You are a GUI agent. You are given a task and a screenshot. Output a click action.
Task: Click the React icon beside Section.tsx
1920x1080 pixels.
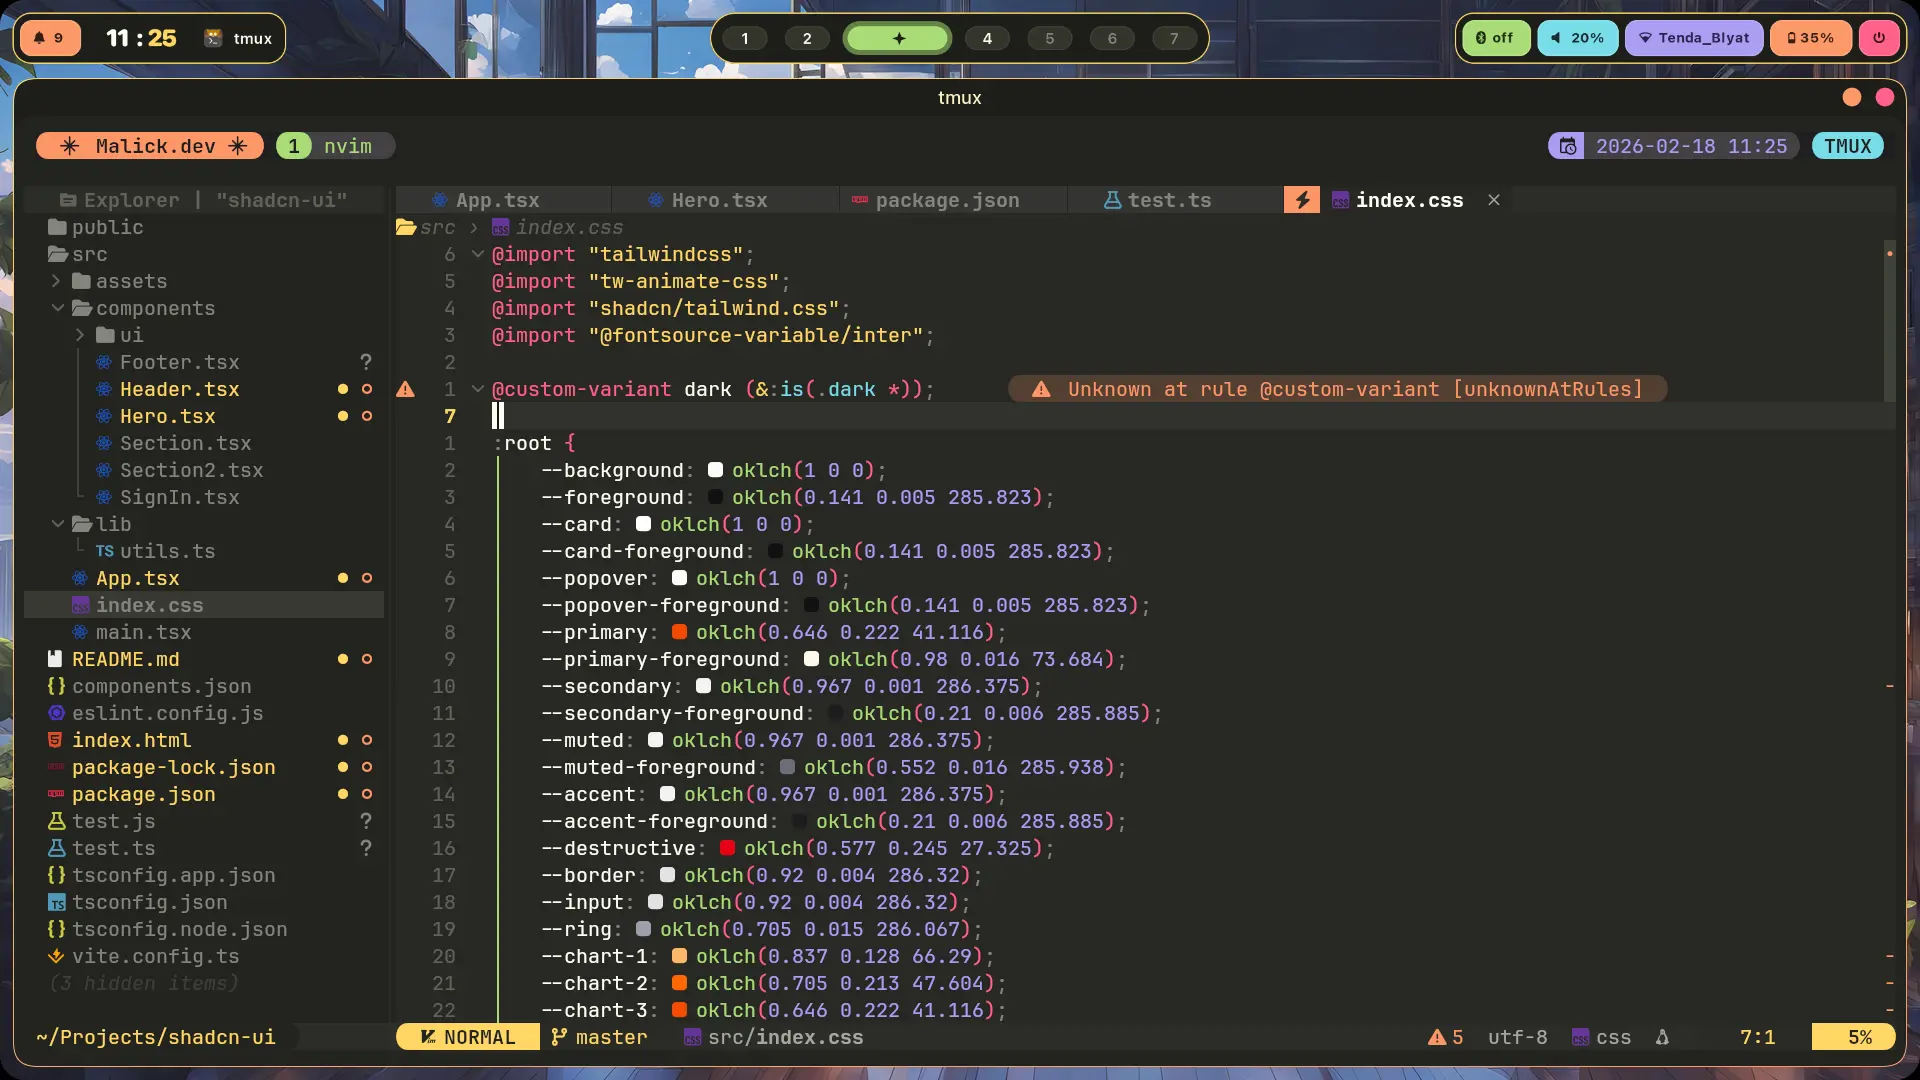click(x=104, y=443)
